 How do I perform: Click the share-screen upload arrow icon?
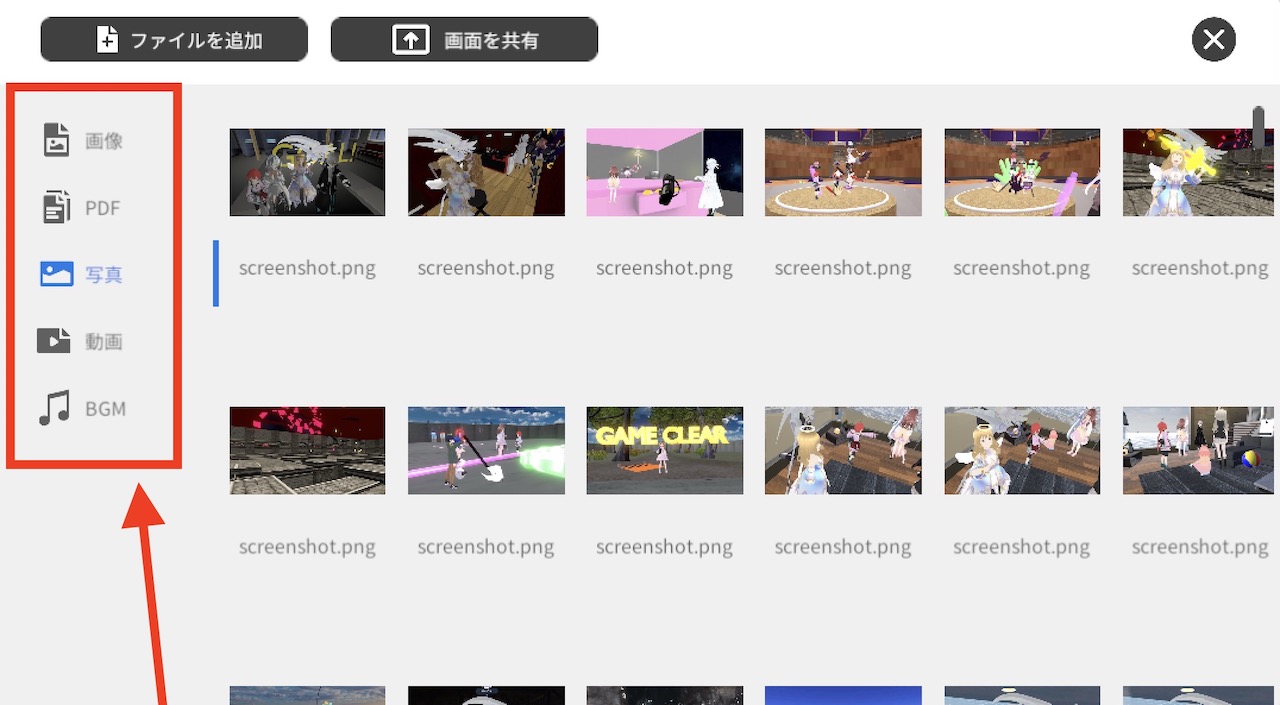point(410,40)
